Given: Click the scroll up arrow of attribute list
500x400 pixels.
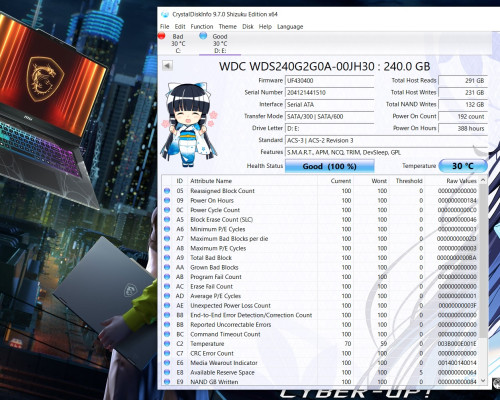Looking at the screenshot, I should coord(483,180).
